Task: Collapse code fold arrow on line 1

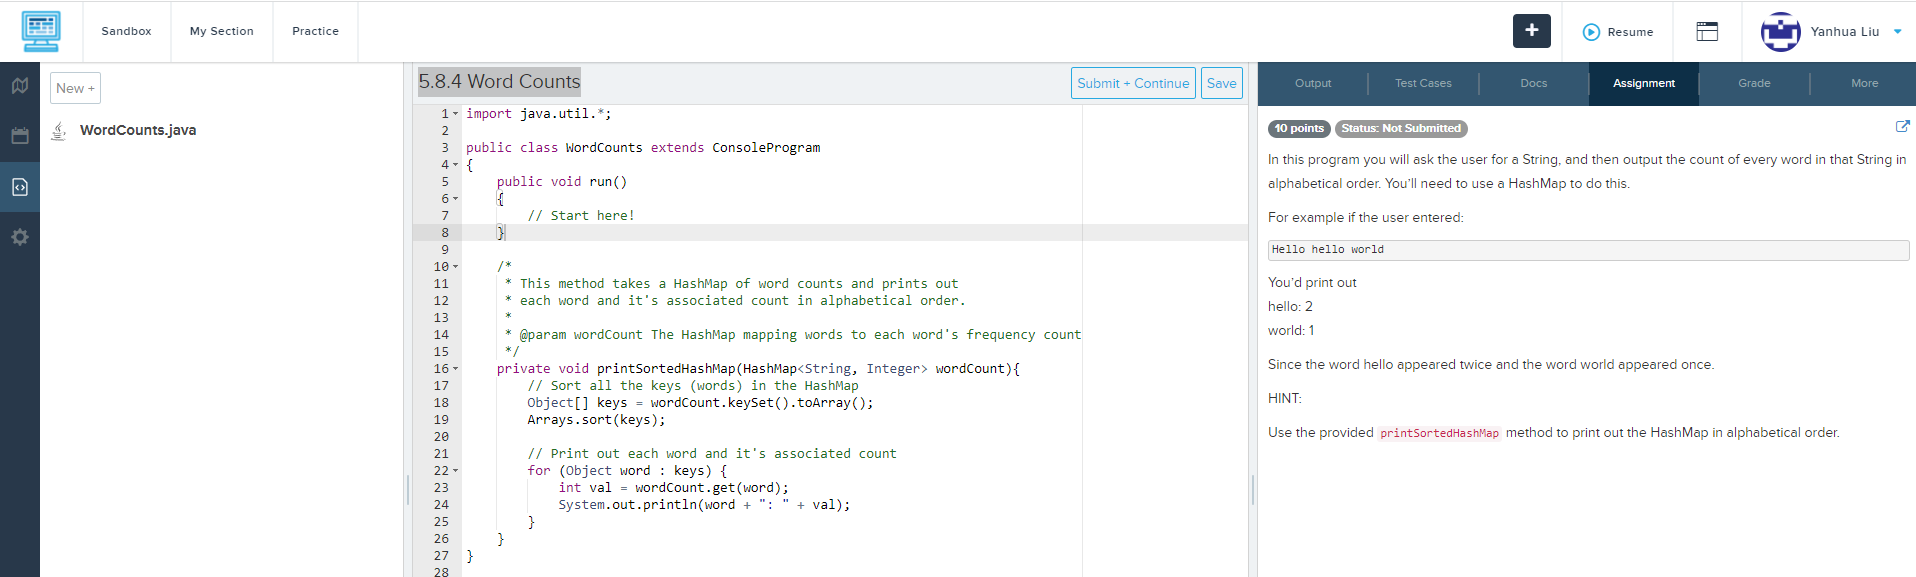Action: coord(456,114)
